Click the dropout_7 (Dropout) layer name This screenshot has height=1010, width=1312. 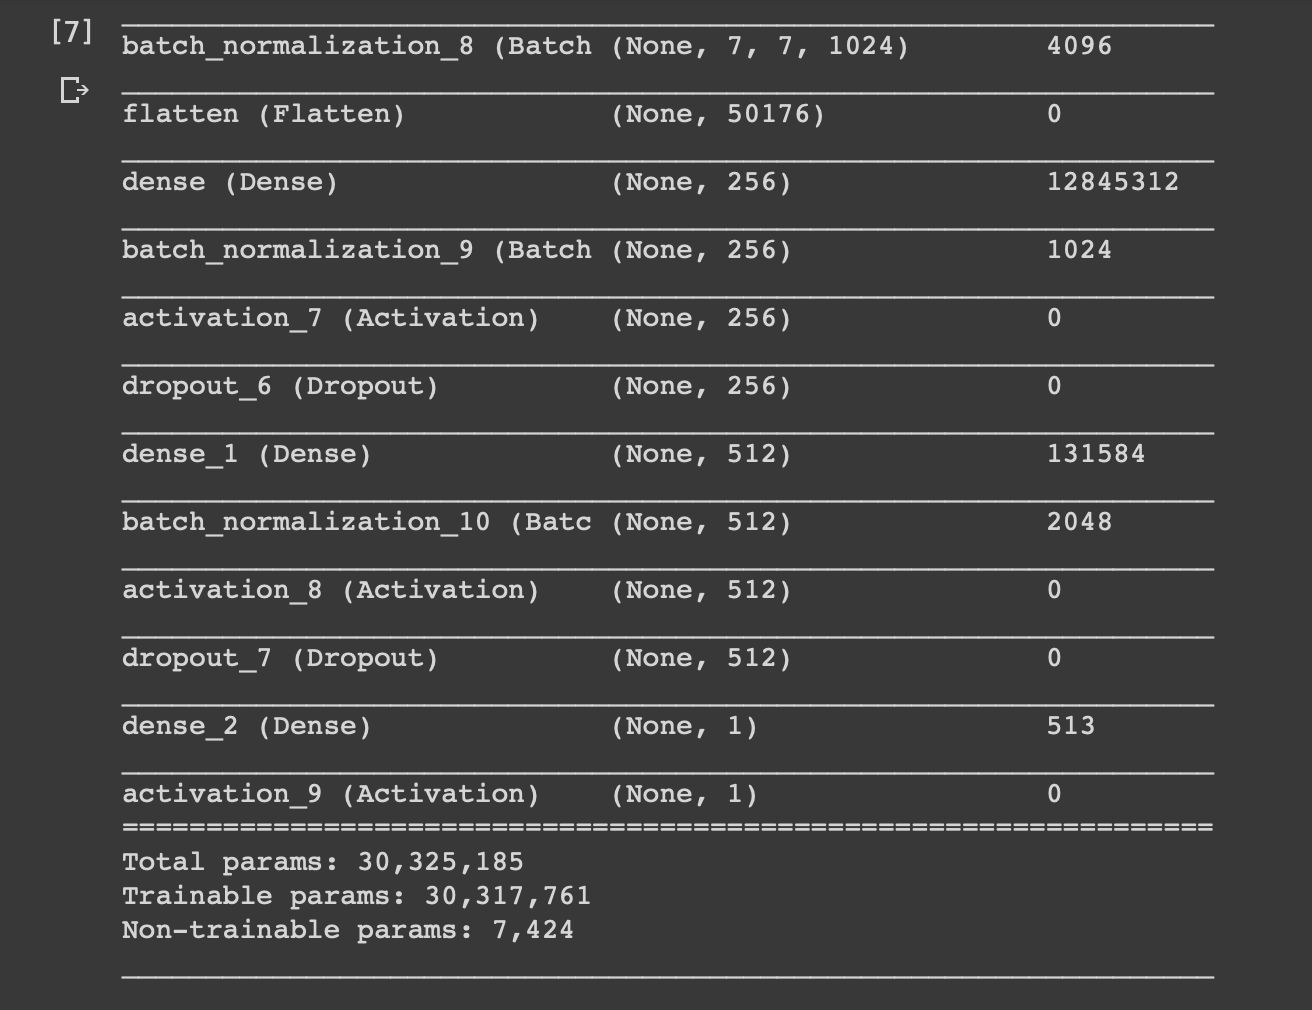tap(280, 658)
